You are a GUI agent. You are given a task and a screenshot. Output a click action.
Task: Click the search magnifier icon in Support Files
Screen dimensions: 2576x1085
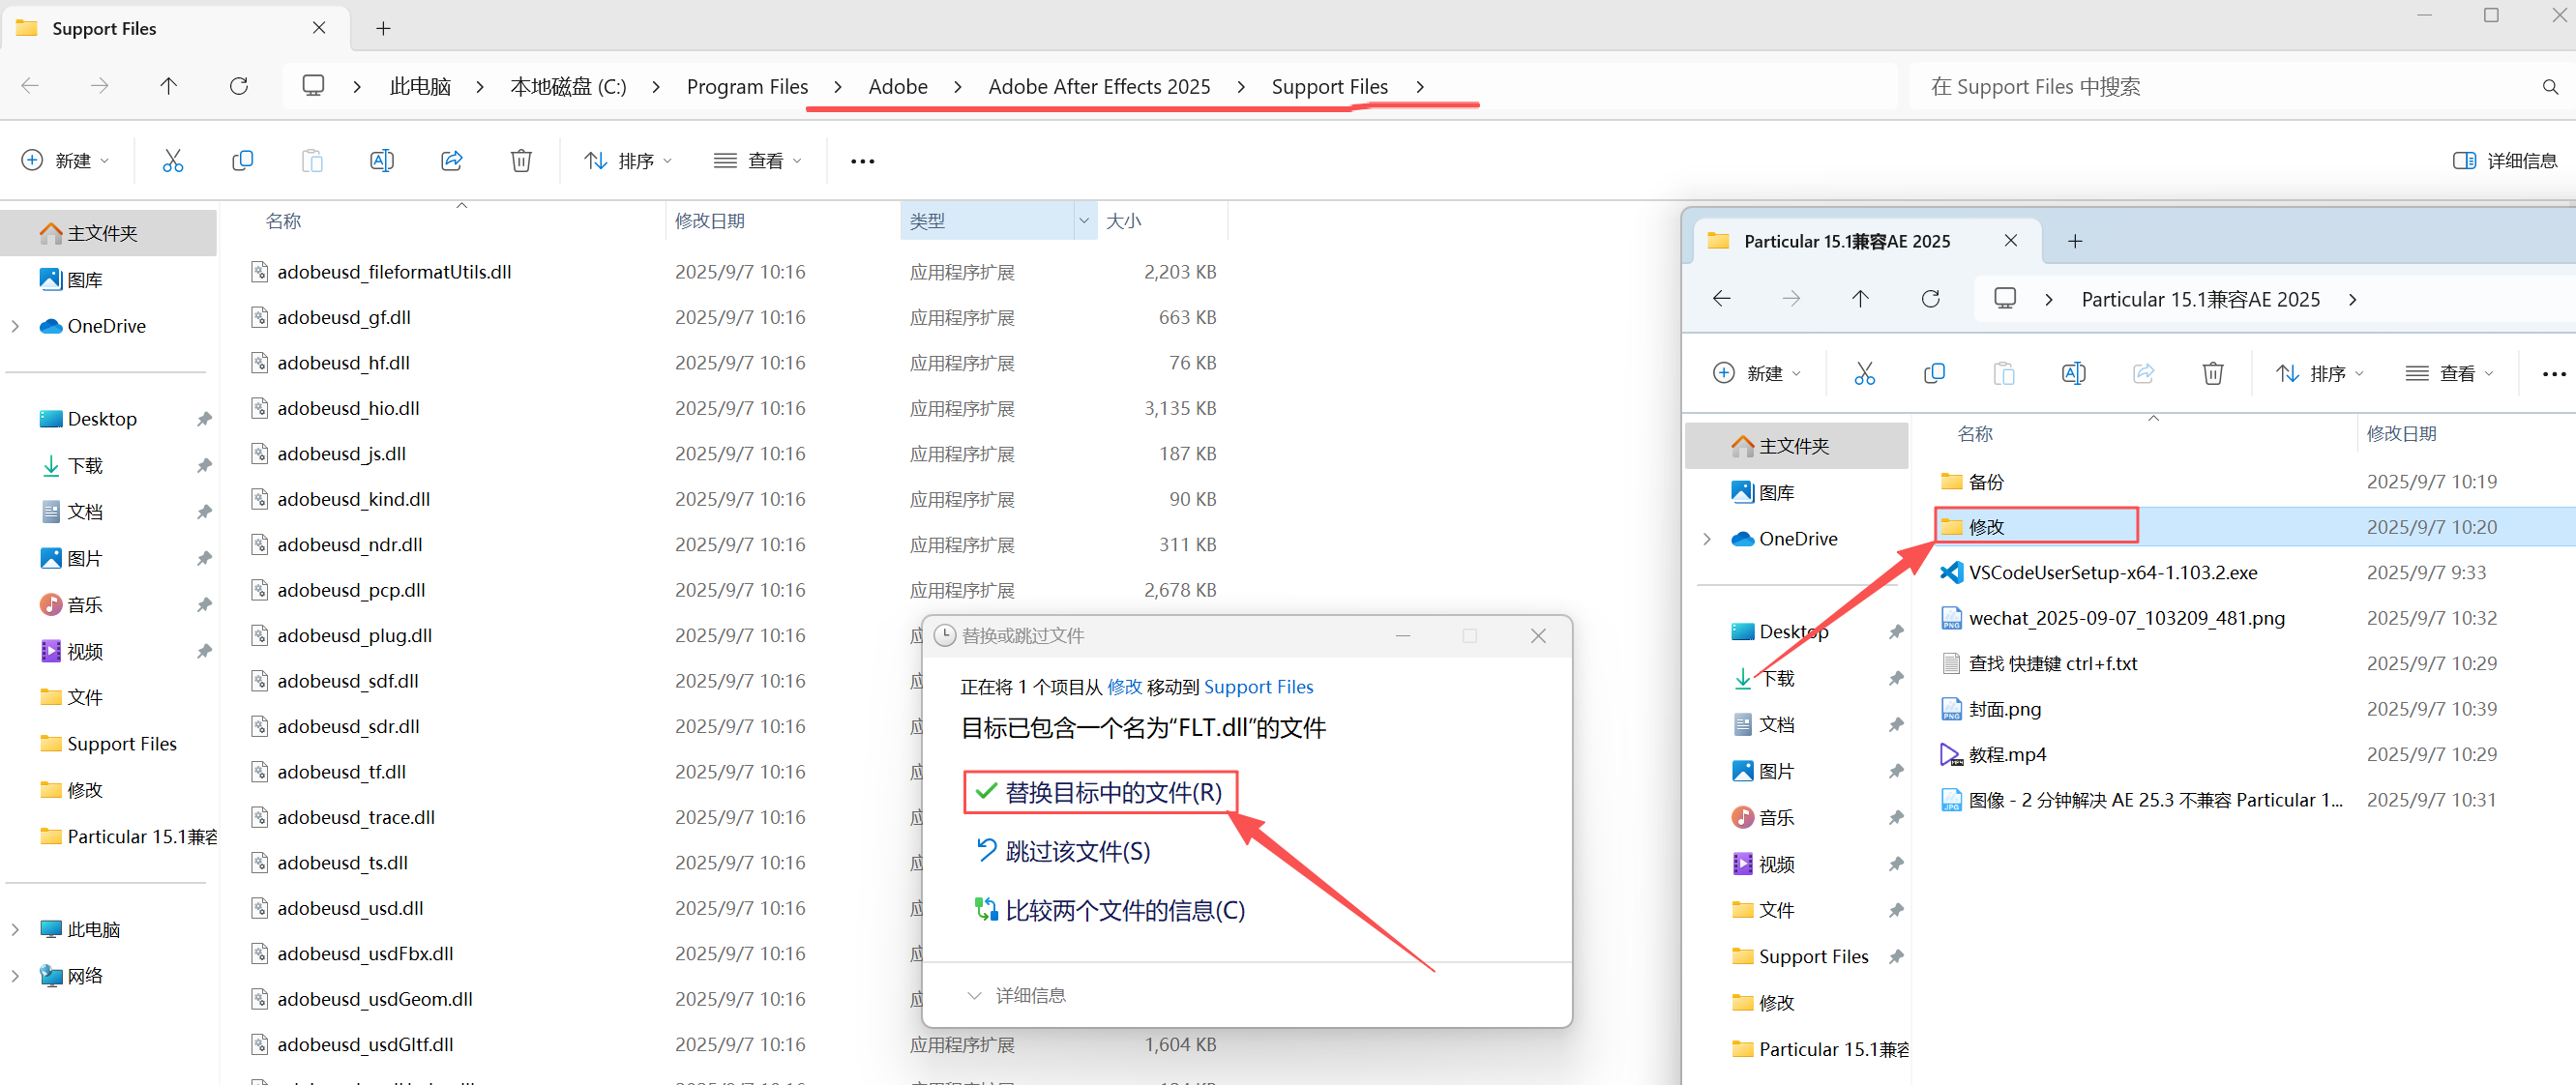2550,87
